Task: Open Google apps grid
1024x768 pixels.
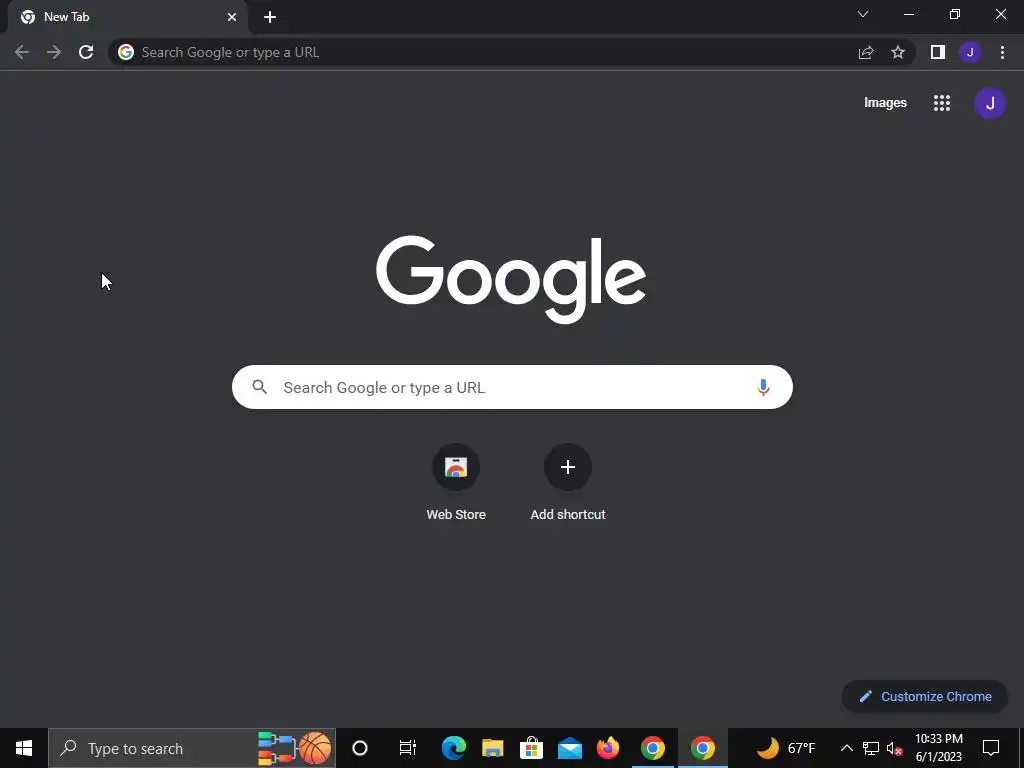Action: point(942,103)
